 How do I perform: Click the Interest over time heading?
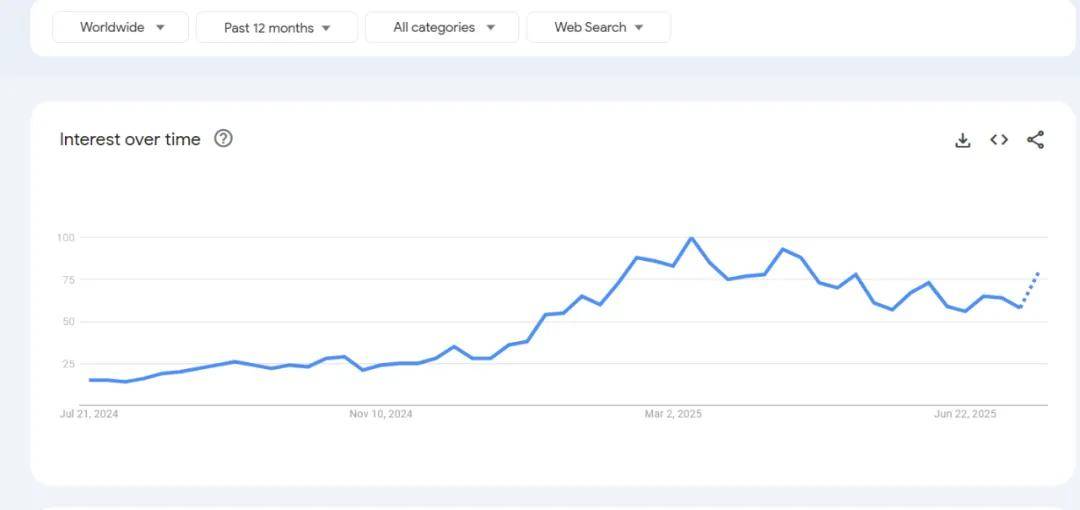[130, 139]
